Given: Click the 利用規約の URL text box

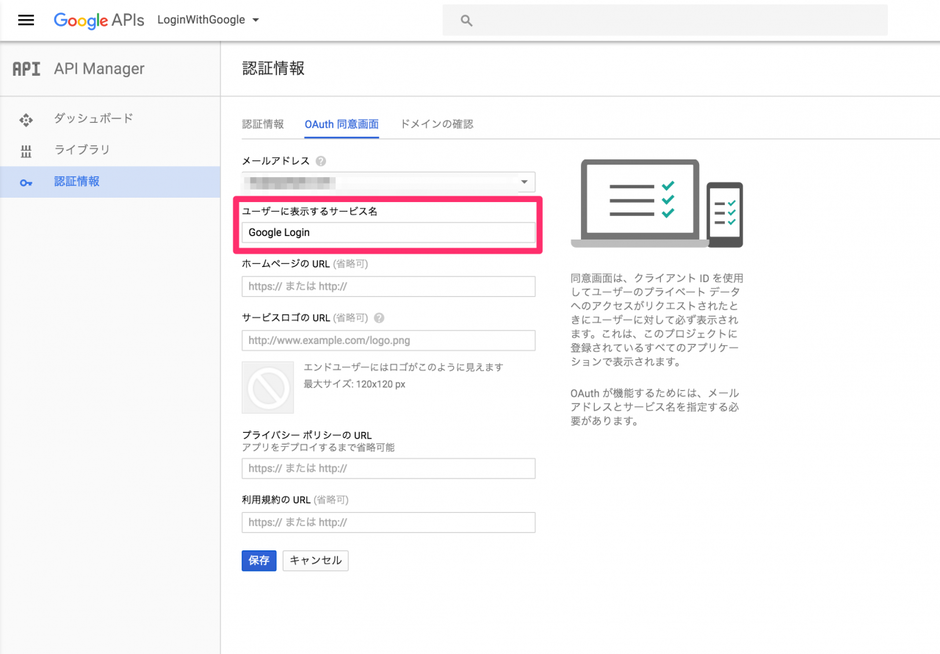Looking at the screenshot, I should click(x=388, y=522).
